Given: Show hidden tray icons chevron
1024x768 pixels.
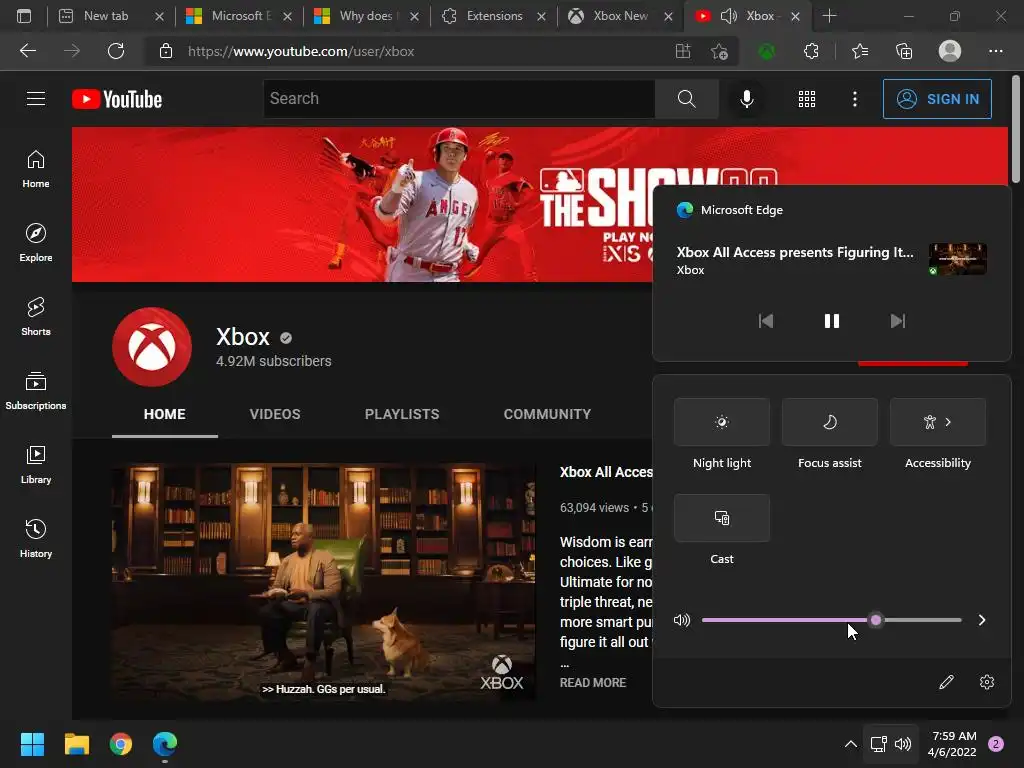Looking at the screenshot, I should click(x=850, y=744).
